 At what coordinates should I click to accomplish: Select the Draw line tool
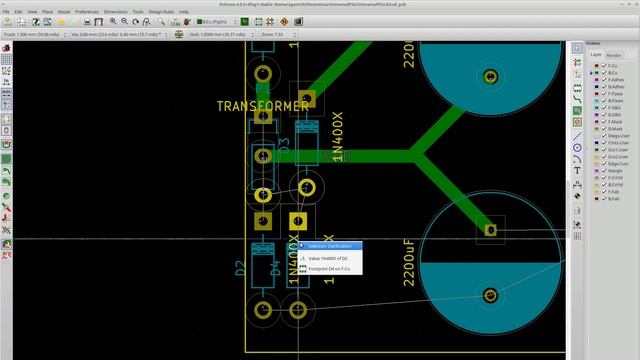[x=577, y=136]
